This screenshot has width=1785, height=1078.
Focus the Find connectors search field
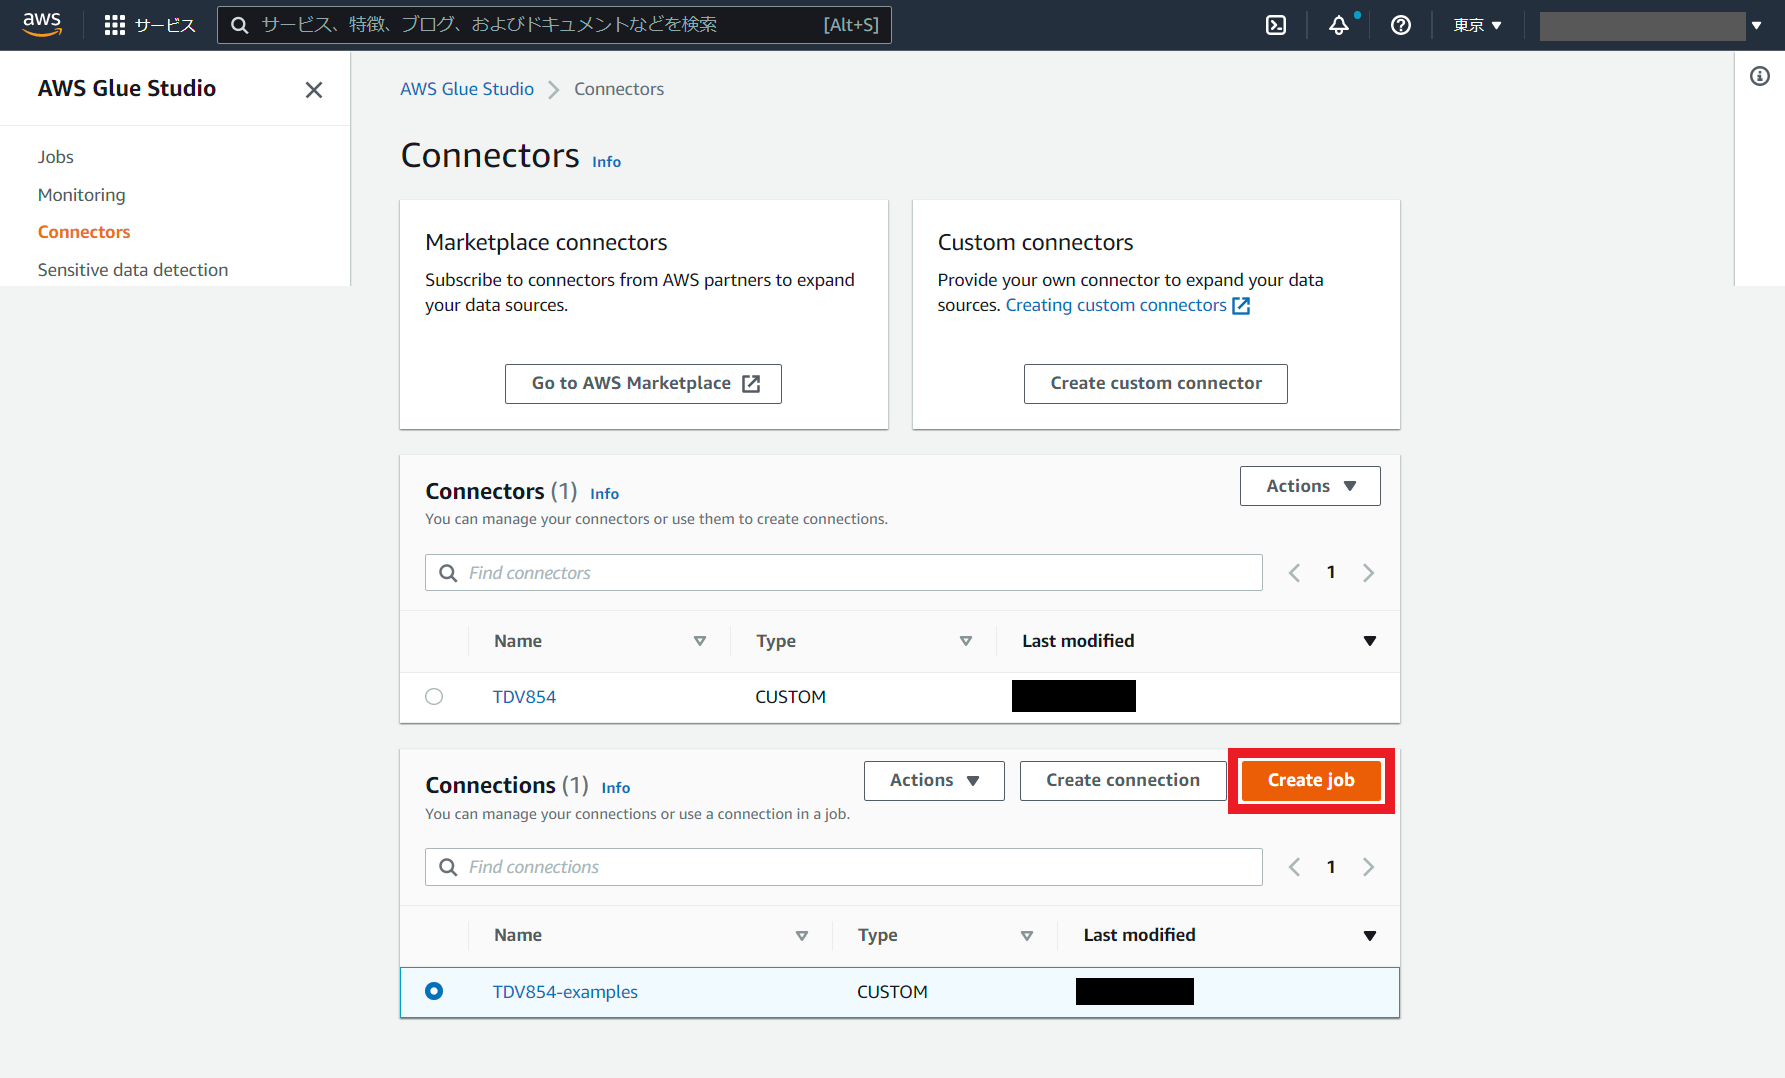coord(844,573)
